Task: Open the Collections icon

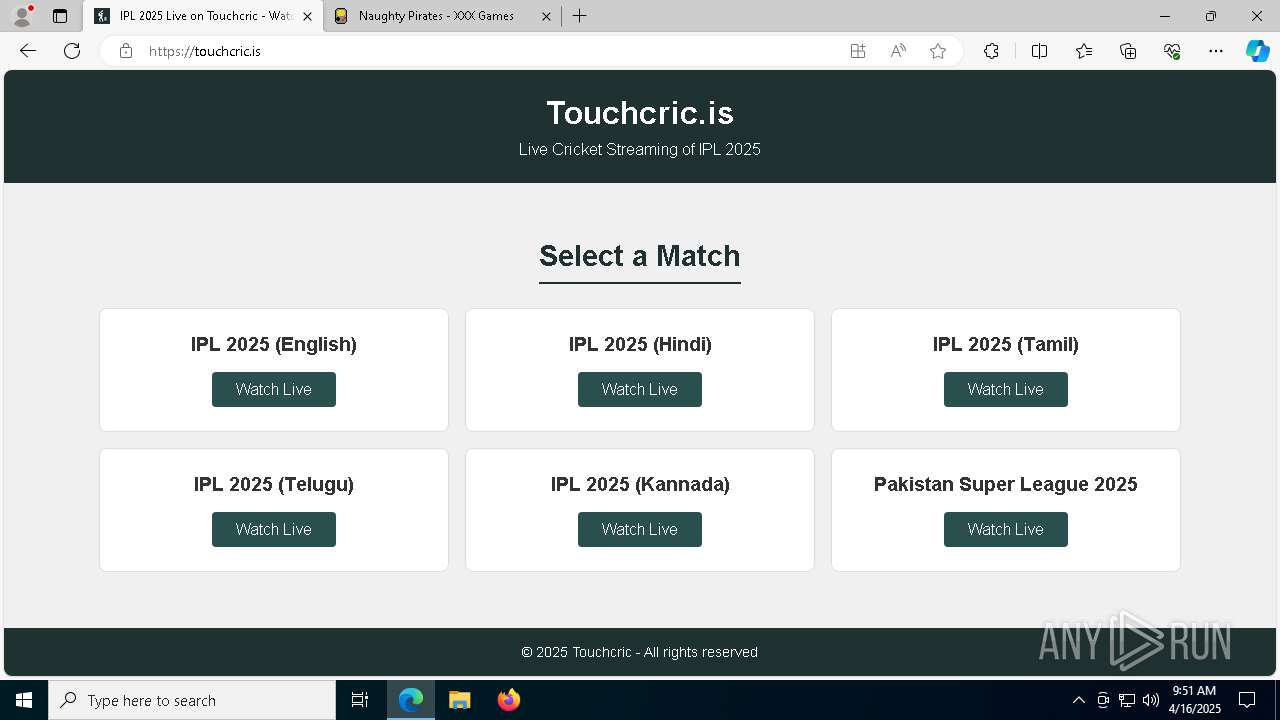Action: tap(1128, 51)
